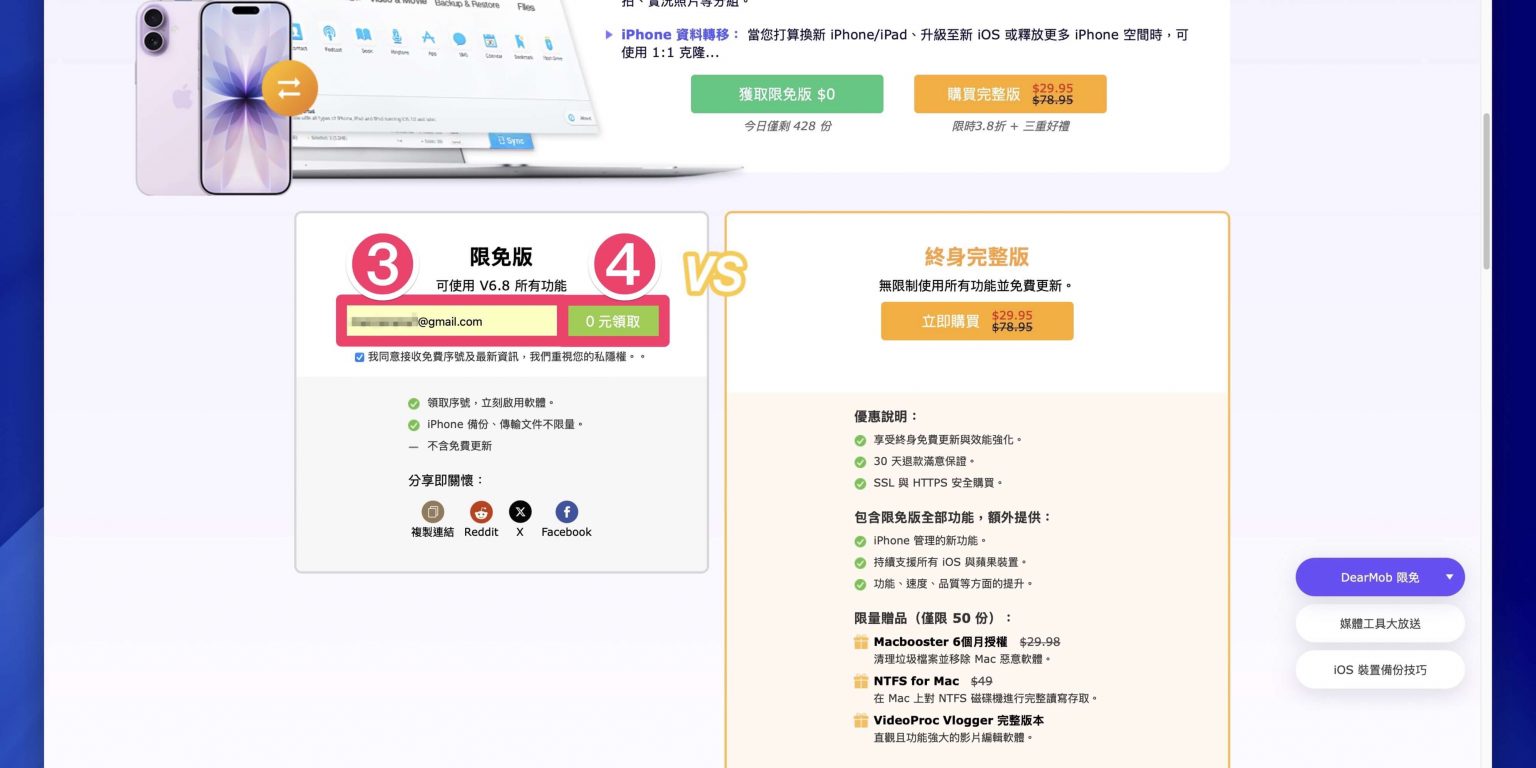This screenshot has width=1536, height=768.
Task: Click the Gmail email input field
Action: 452,321
